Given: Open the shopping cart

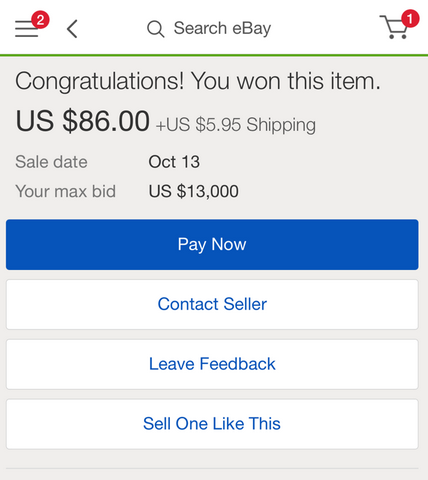Looking at the screenshot, I should pos(394,27).
